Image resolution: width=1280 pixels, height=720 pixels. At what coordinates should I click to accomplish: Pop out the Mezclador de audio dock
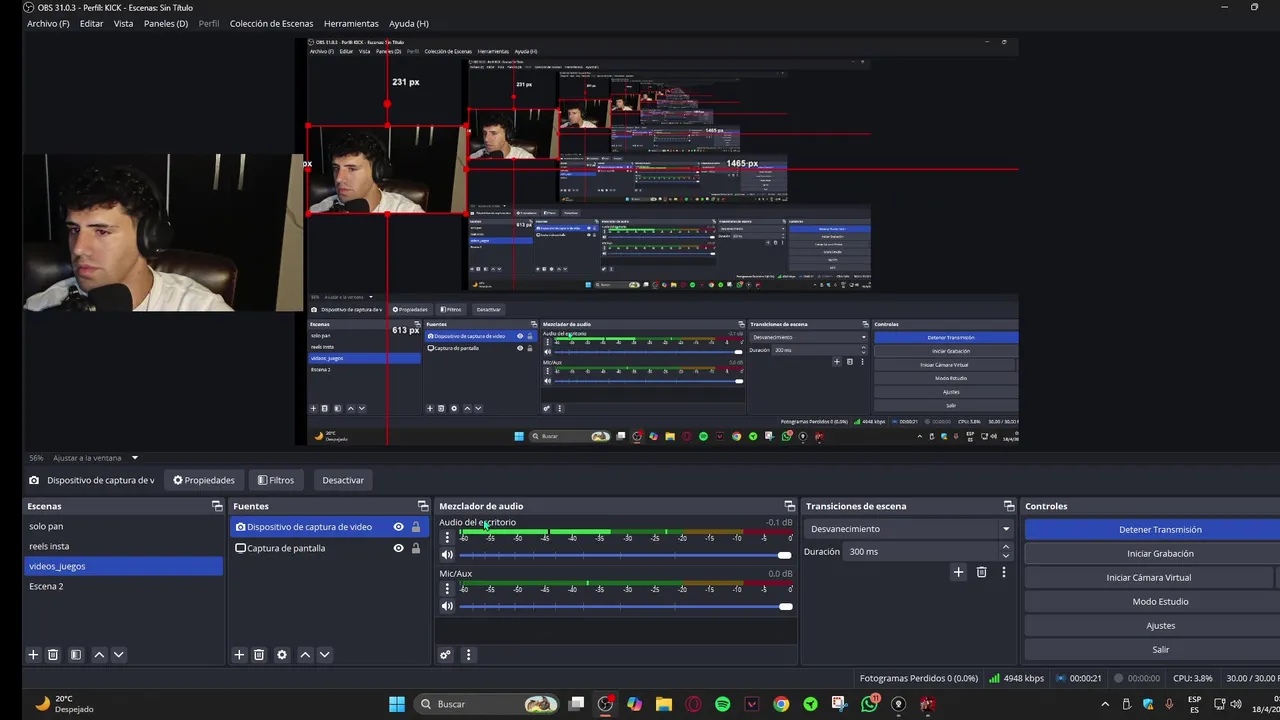click(790, 506)
